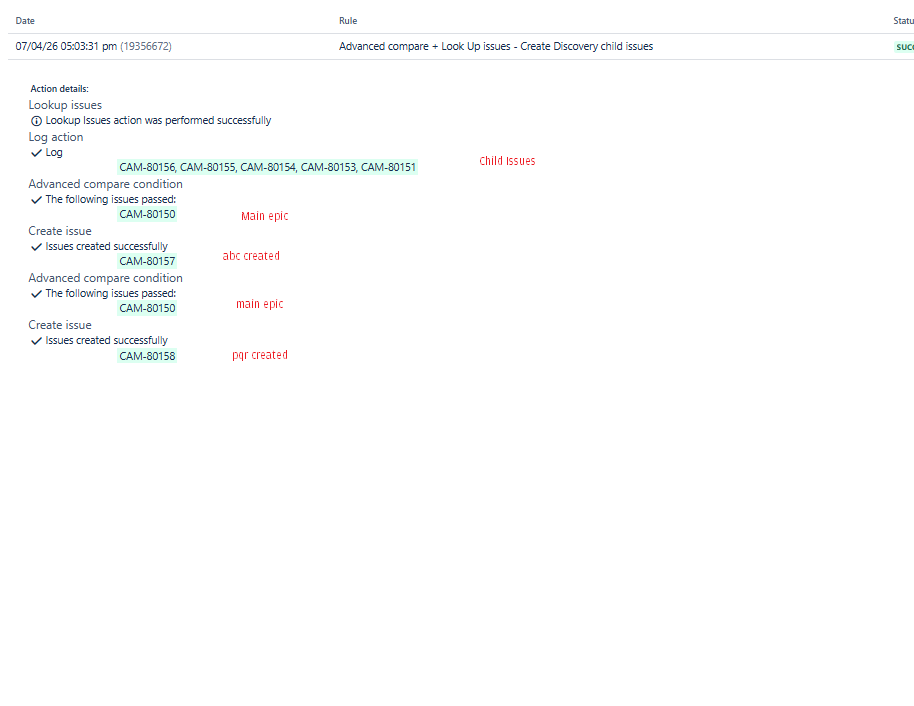This screenshot has height=706, width=914.
Task: Open the 'Create Discovery child issues' rule link
Action: [x=580, y=46]
